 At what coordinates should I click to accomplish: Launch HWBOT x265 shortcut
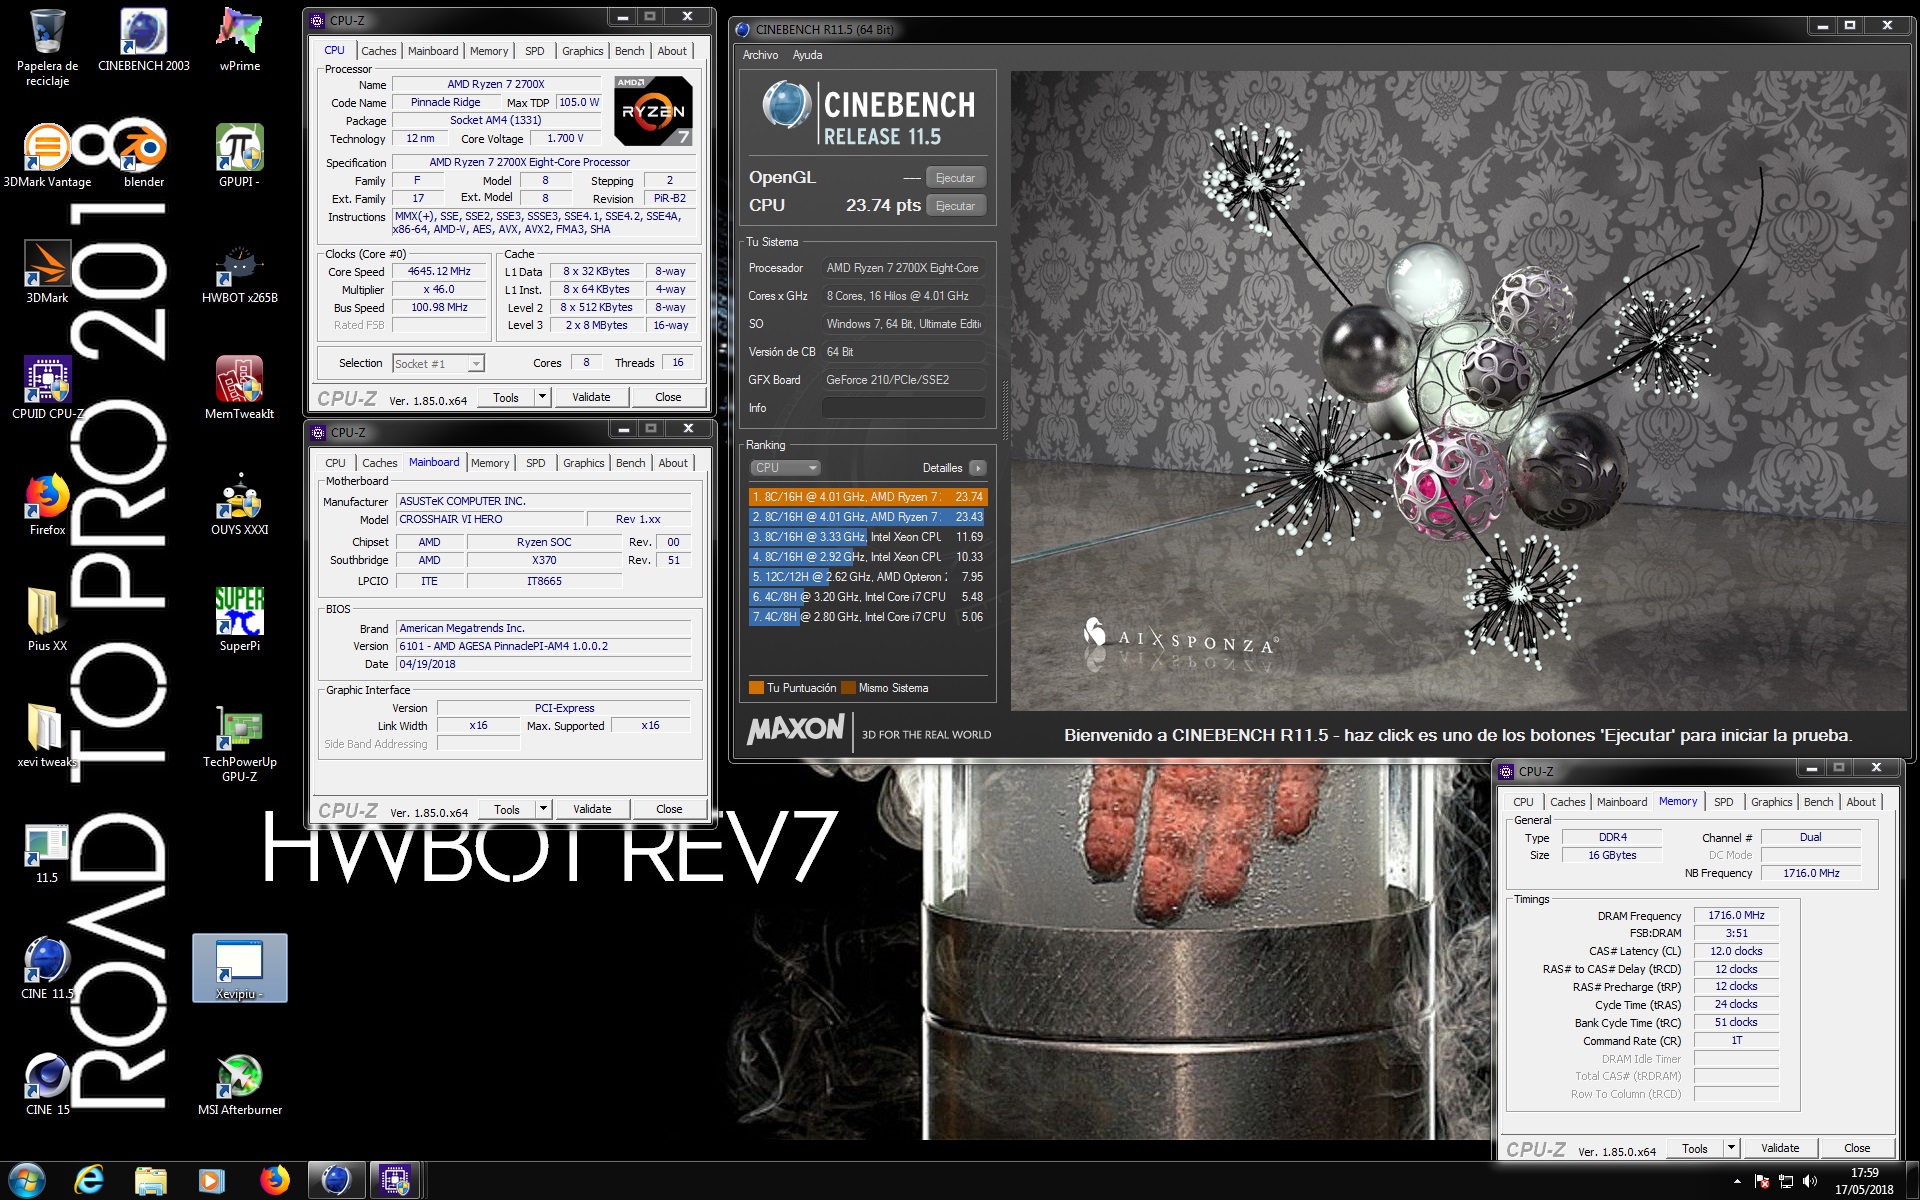pyautogui.click(x=240, y=271)
